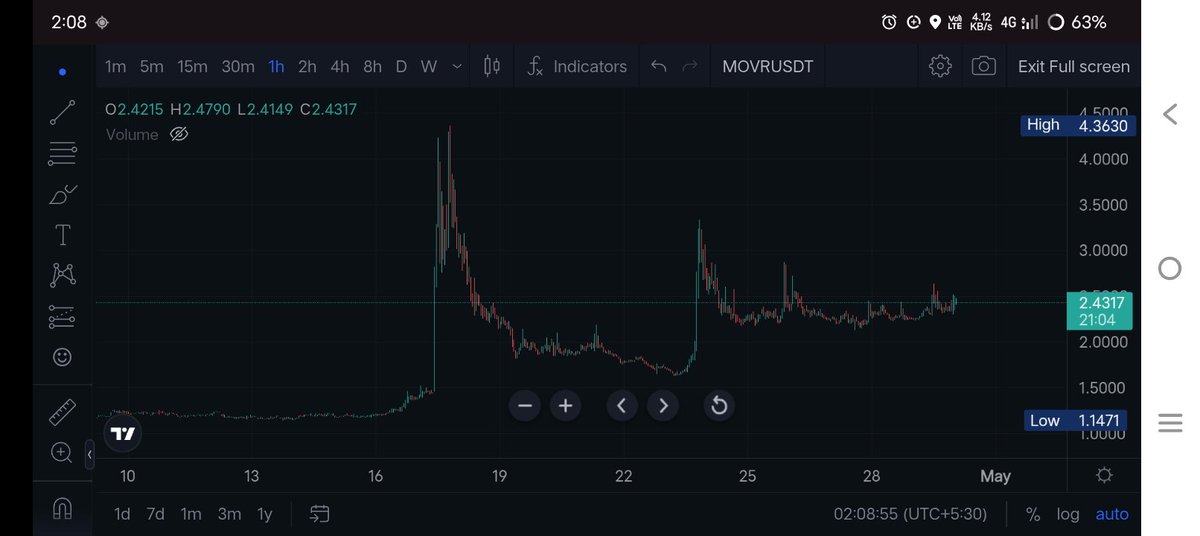Tap the alarm icon in status bar
This screenshot has width=1200, height=536.
pos(889,22)
